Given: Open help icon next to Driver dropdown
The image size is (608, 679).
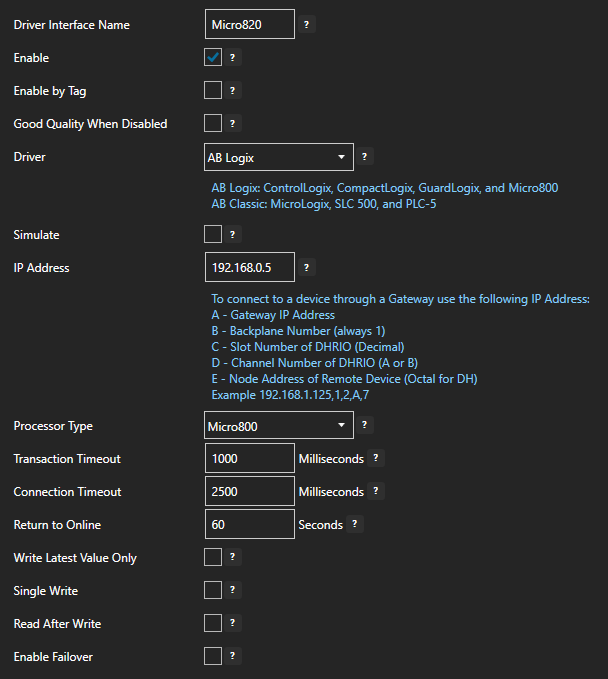Looking at the screenshot, I should [x=365, y=156].
